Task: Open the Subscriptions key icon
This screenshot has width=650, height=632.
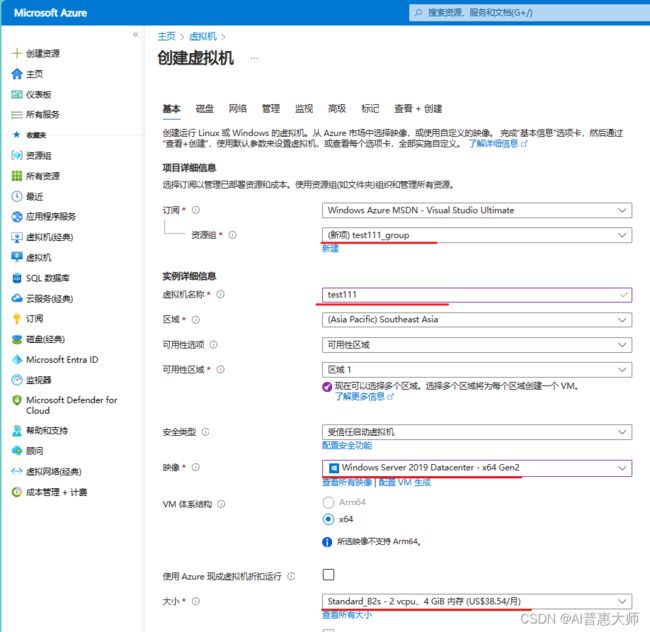Action: pyautogui.click(x=17, y=318)
